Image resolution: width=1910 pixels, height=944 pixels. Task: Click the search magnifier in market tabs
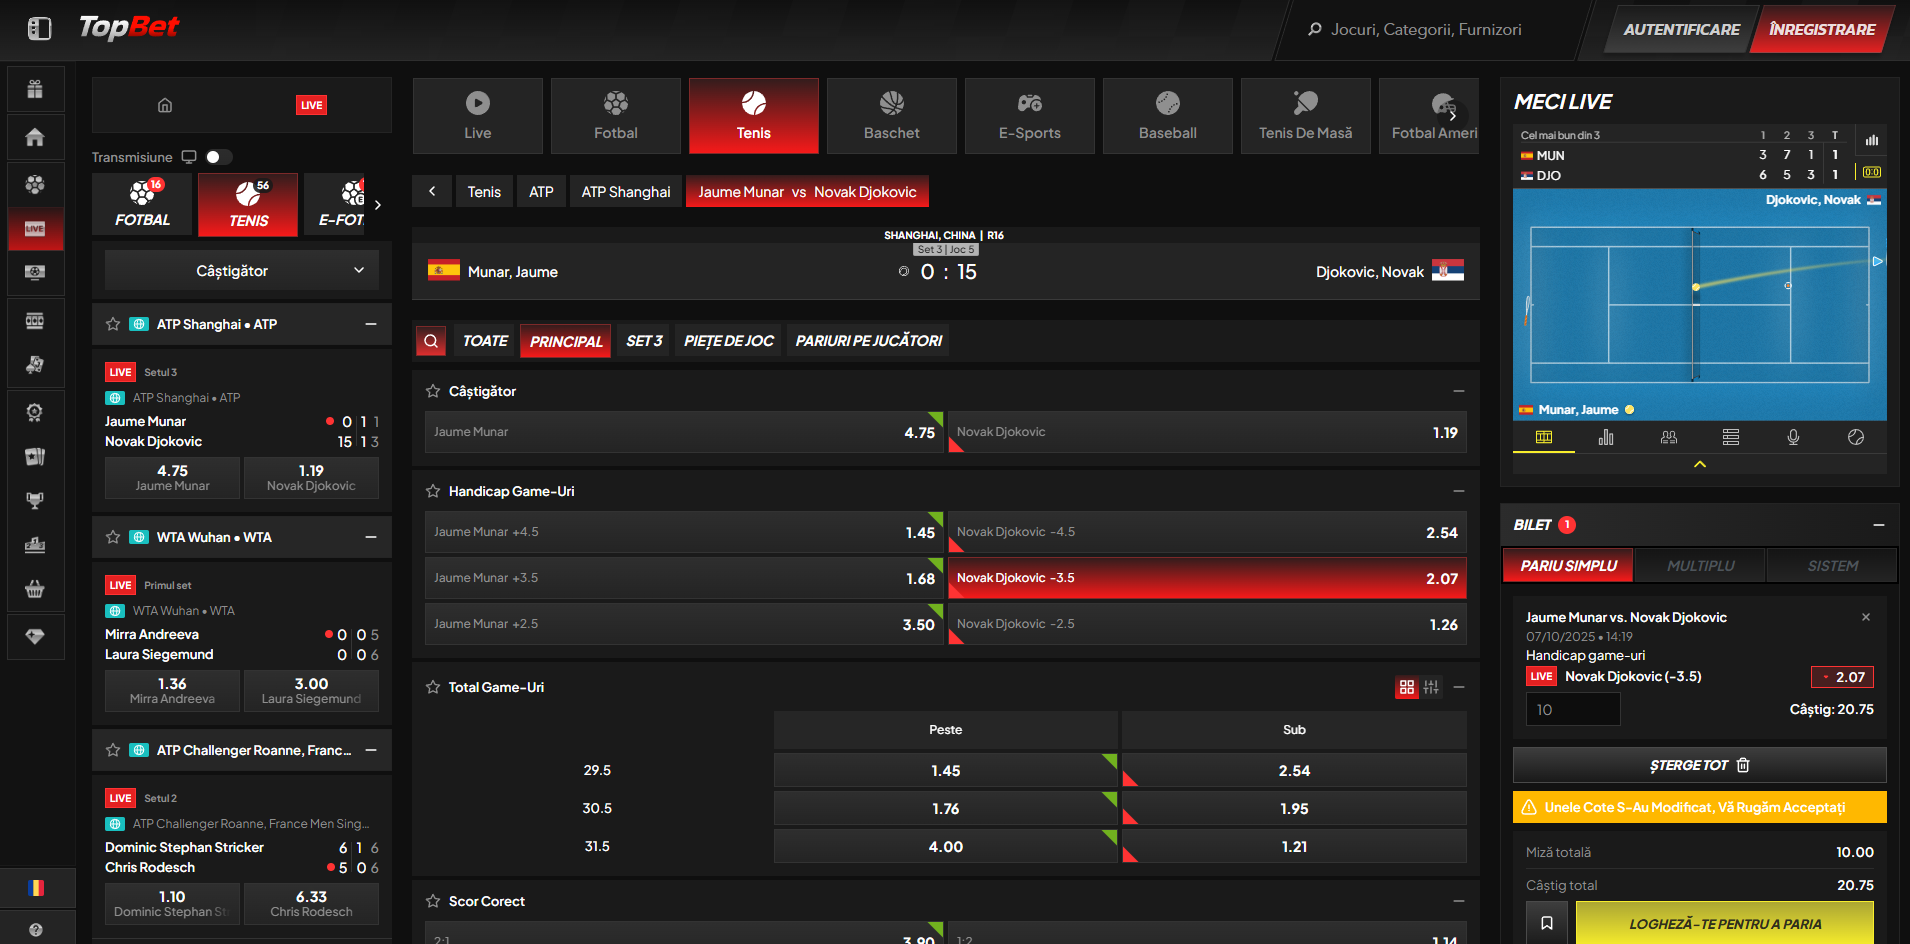(x=431, y=341)
